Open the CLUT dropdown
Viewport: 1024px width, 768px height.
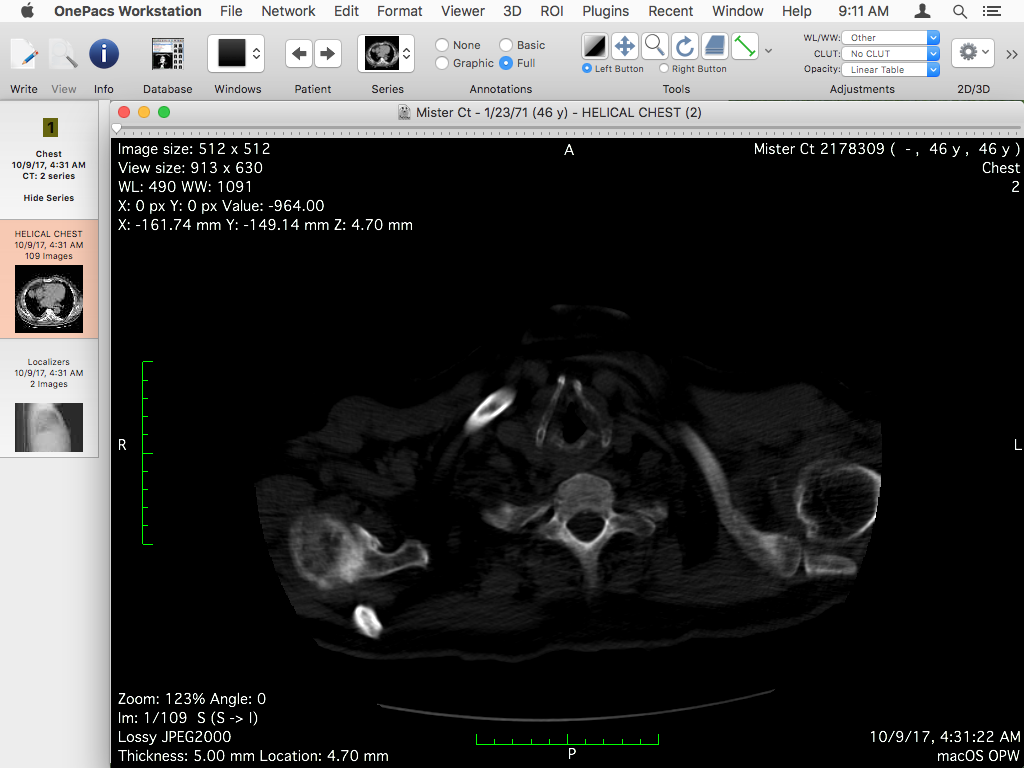(x=891, y=54)
